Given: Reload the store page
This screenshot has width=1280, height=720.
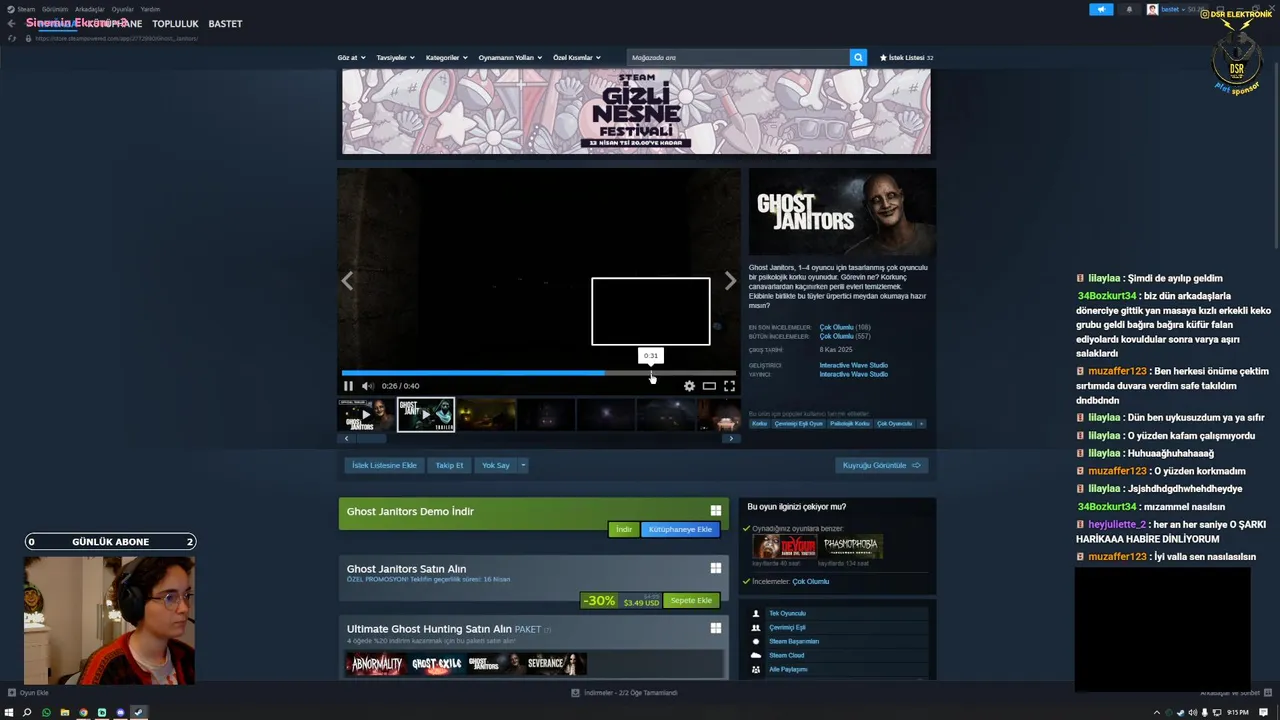Looking at the screenshot, I should (12, 38).
